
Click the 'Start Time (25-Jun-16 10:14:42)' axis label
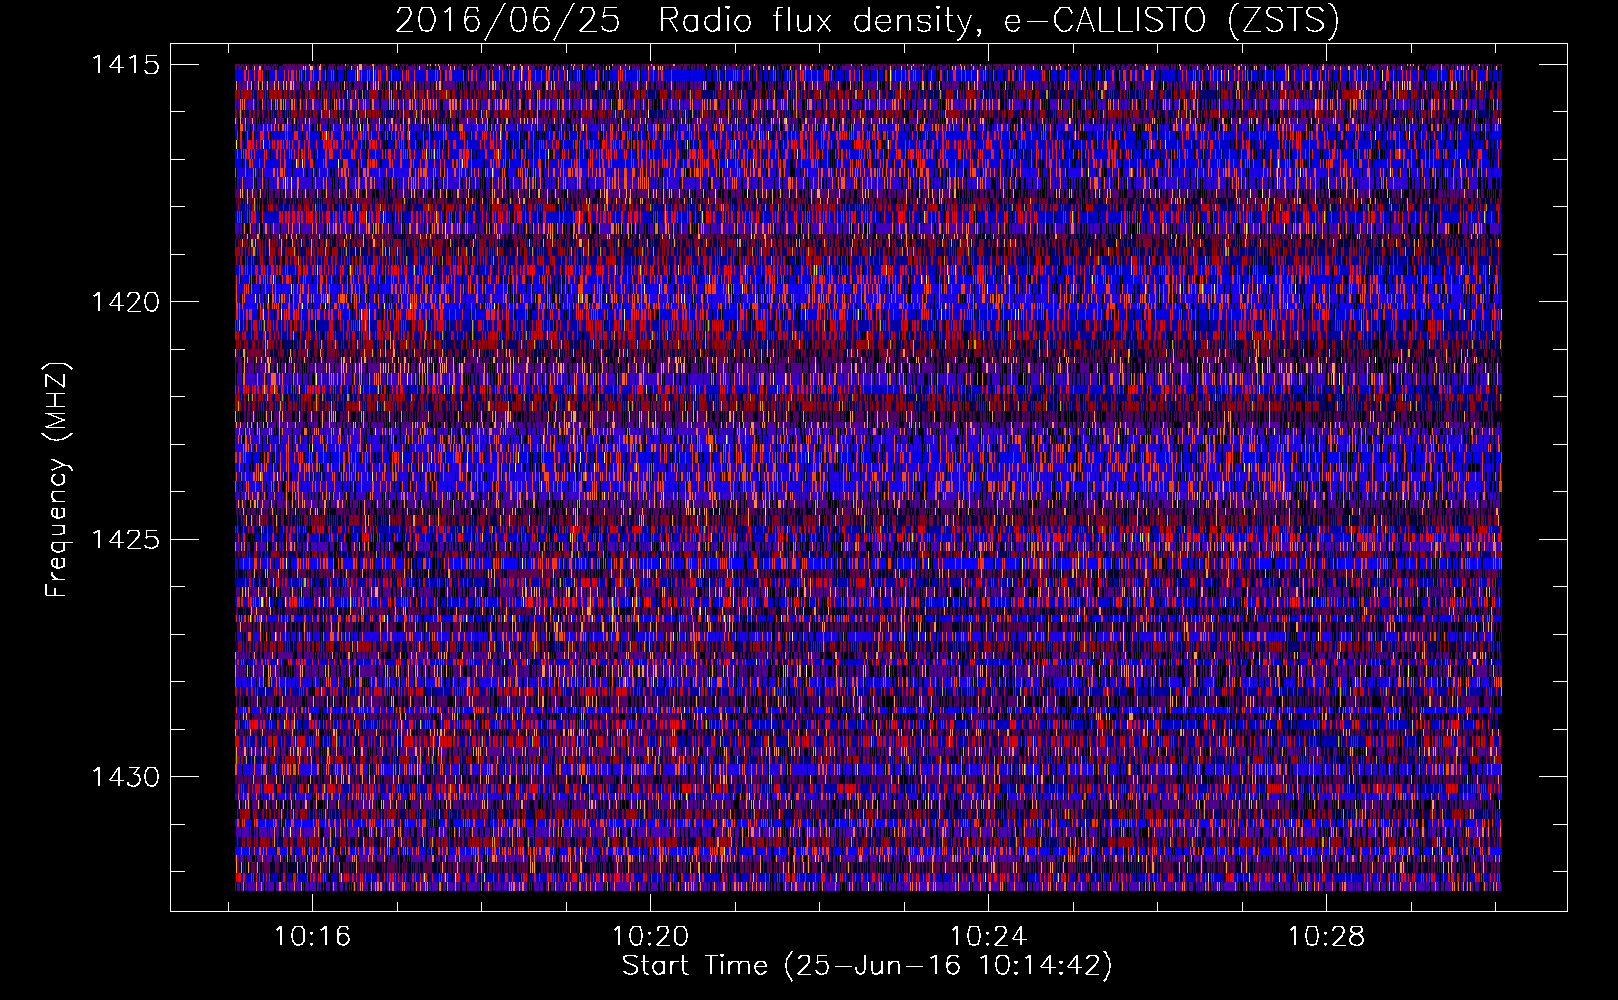pos(867,966)
